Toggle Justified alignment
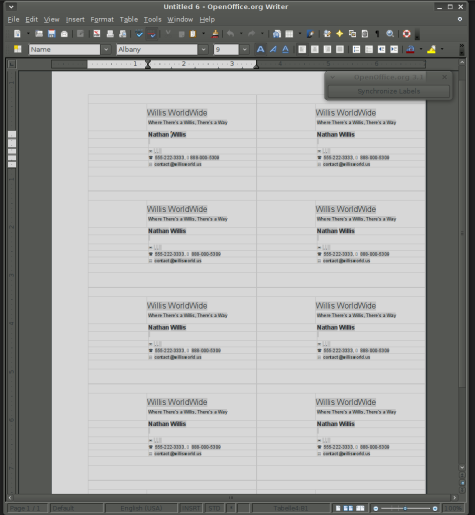The image size is (475, 515). pyautogui.click(x=340, y=49)
